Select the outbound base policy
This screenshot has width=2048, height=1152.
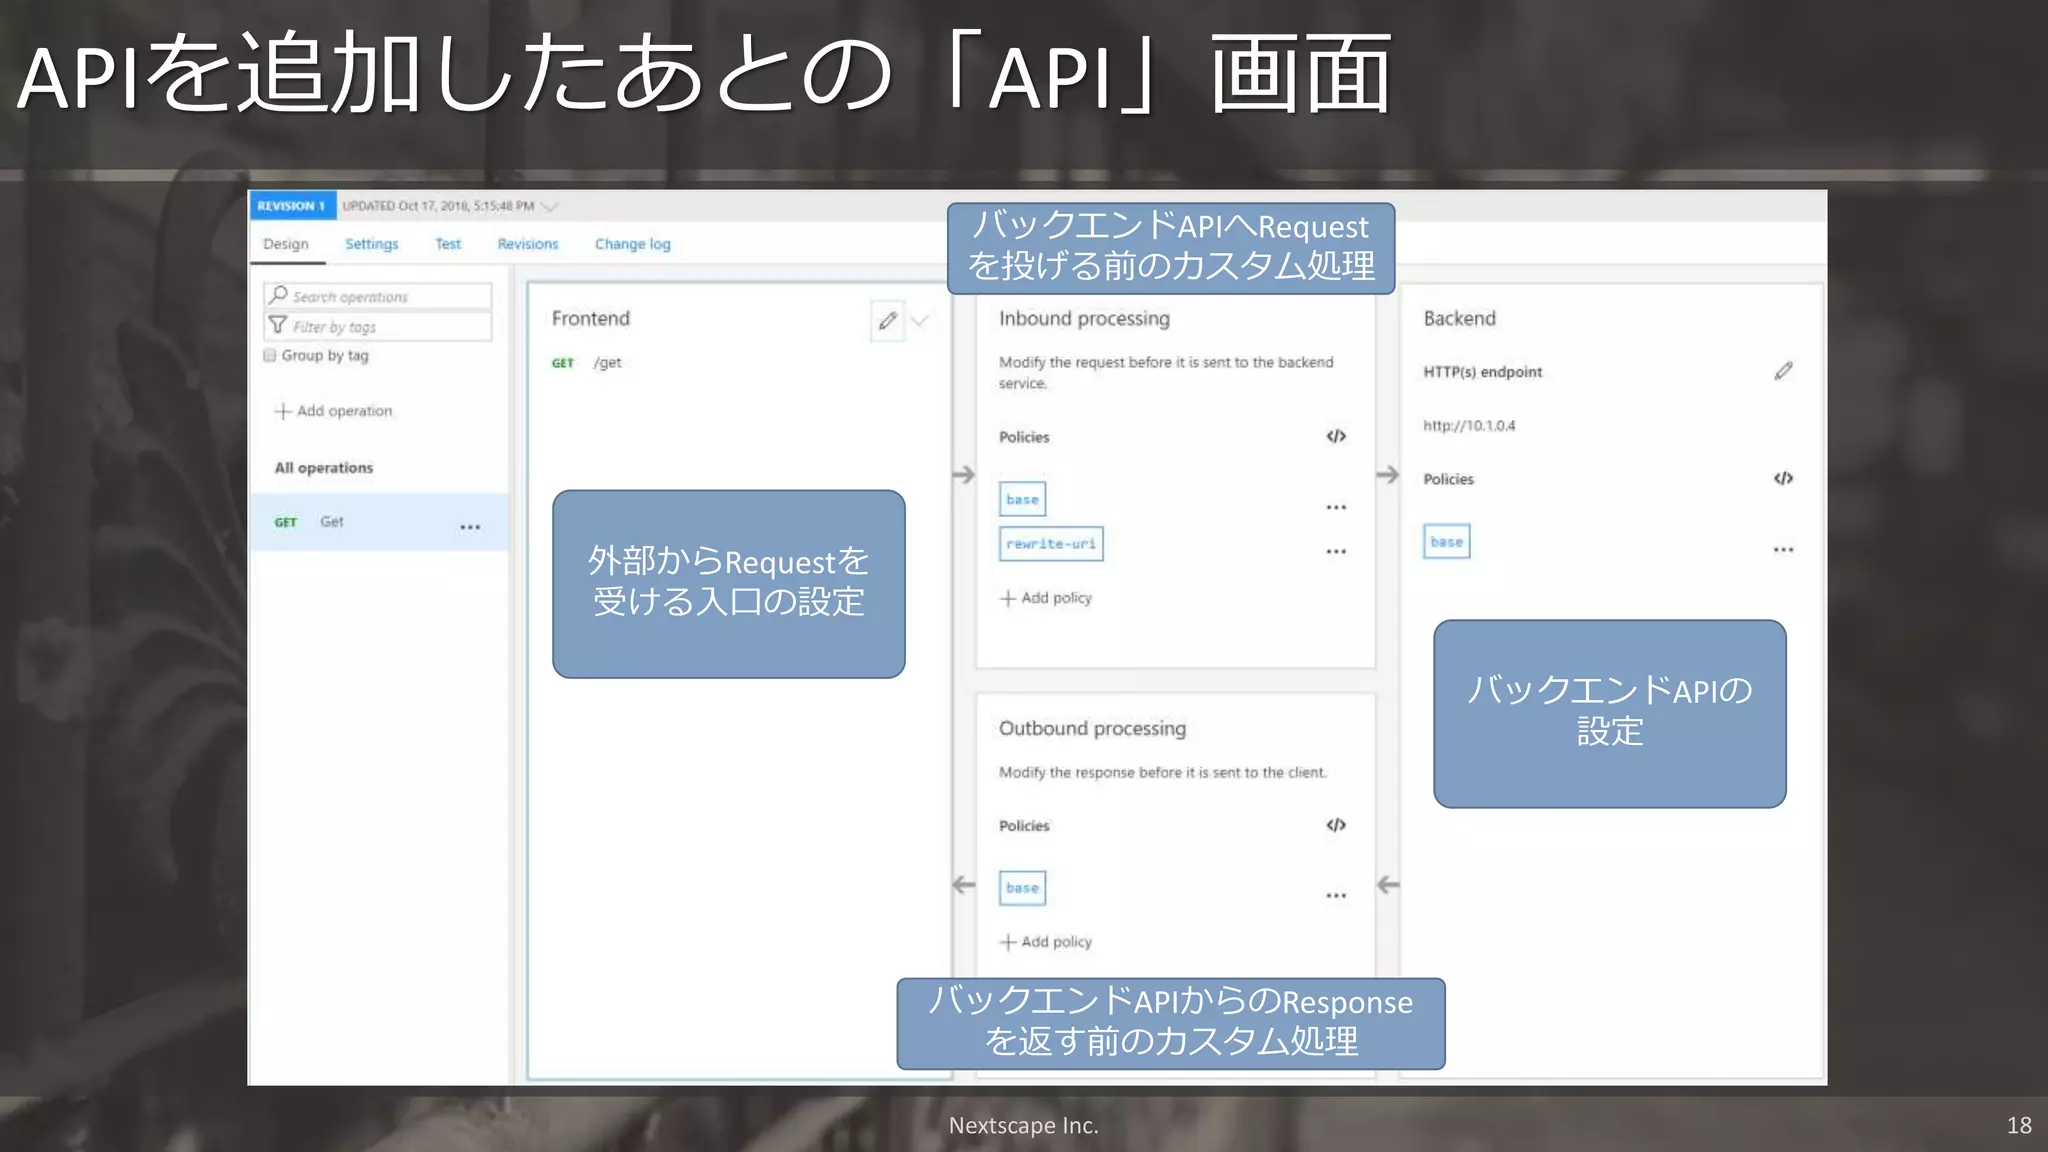point(1022,888)
